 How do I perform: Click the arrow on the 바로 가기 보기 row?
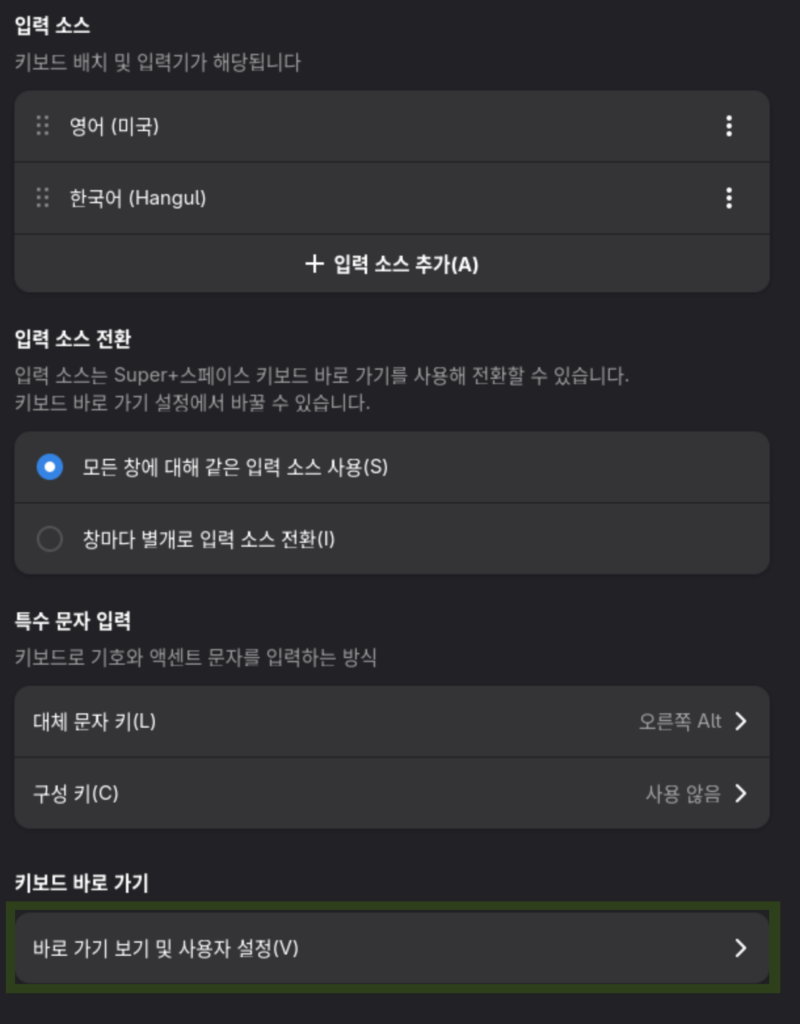tap(741, 948)
